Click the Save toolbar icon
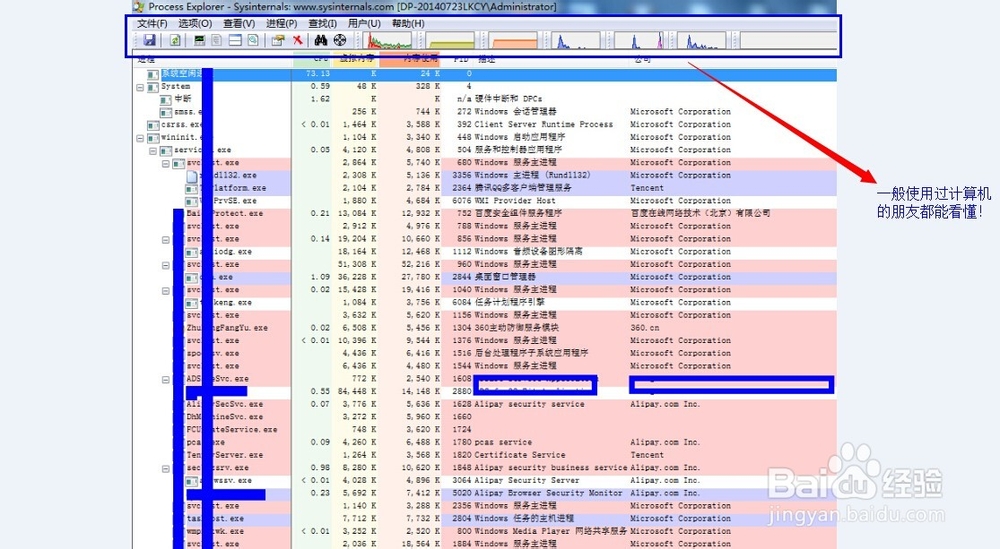The height and width of the screenshot is (549, 1000). pyautogui.click(x=149, y=40)
